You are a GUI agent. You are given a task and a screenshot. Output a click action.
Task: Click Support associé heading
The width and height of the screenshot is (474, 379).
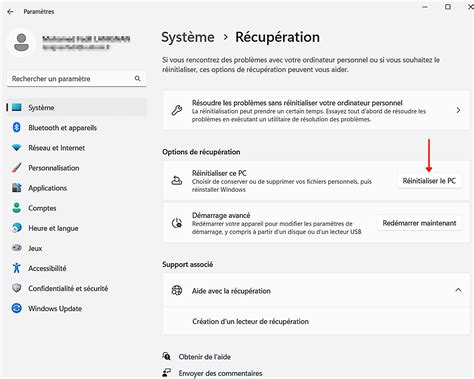[x=187, y=264]
